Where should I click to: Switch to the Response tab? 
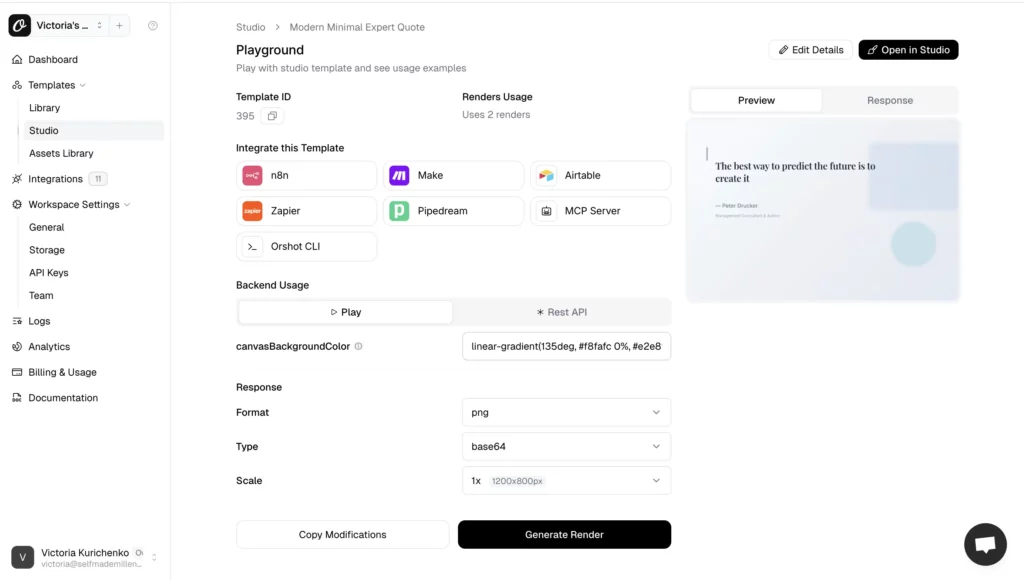point(889,100)
